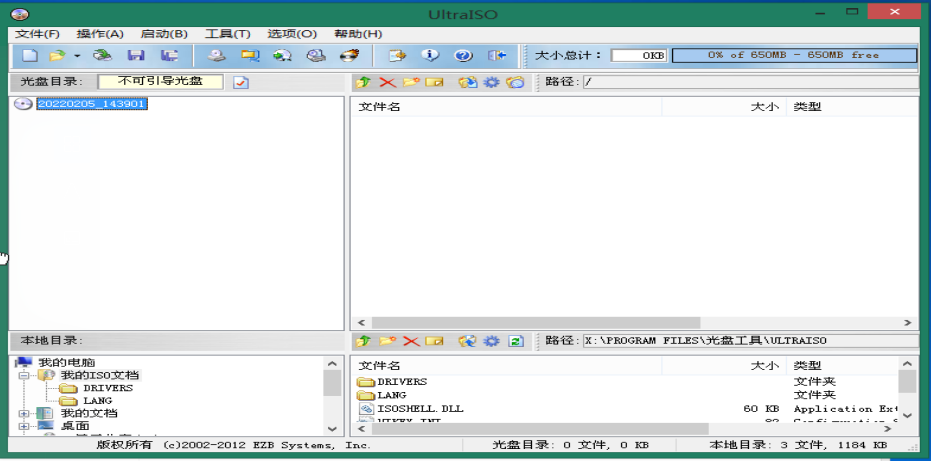This screenshot has width=931, height=461.
Task: Click the gear icon in disc directory toolbar
Action: 491,82
